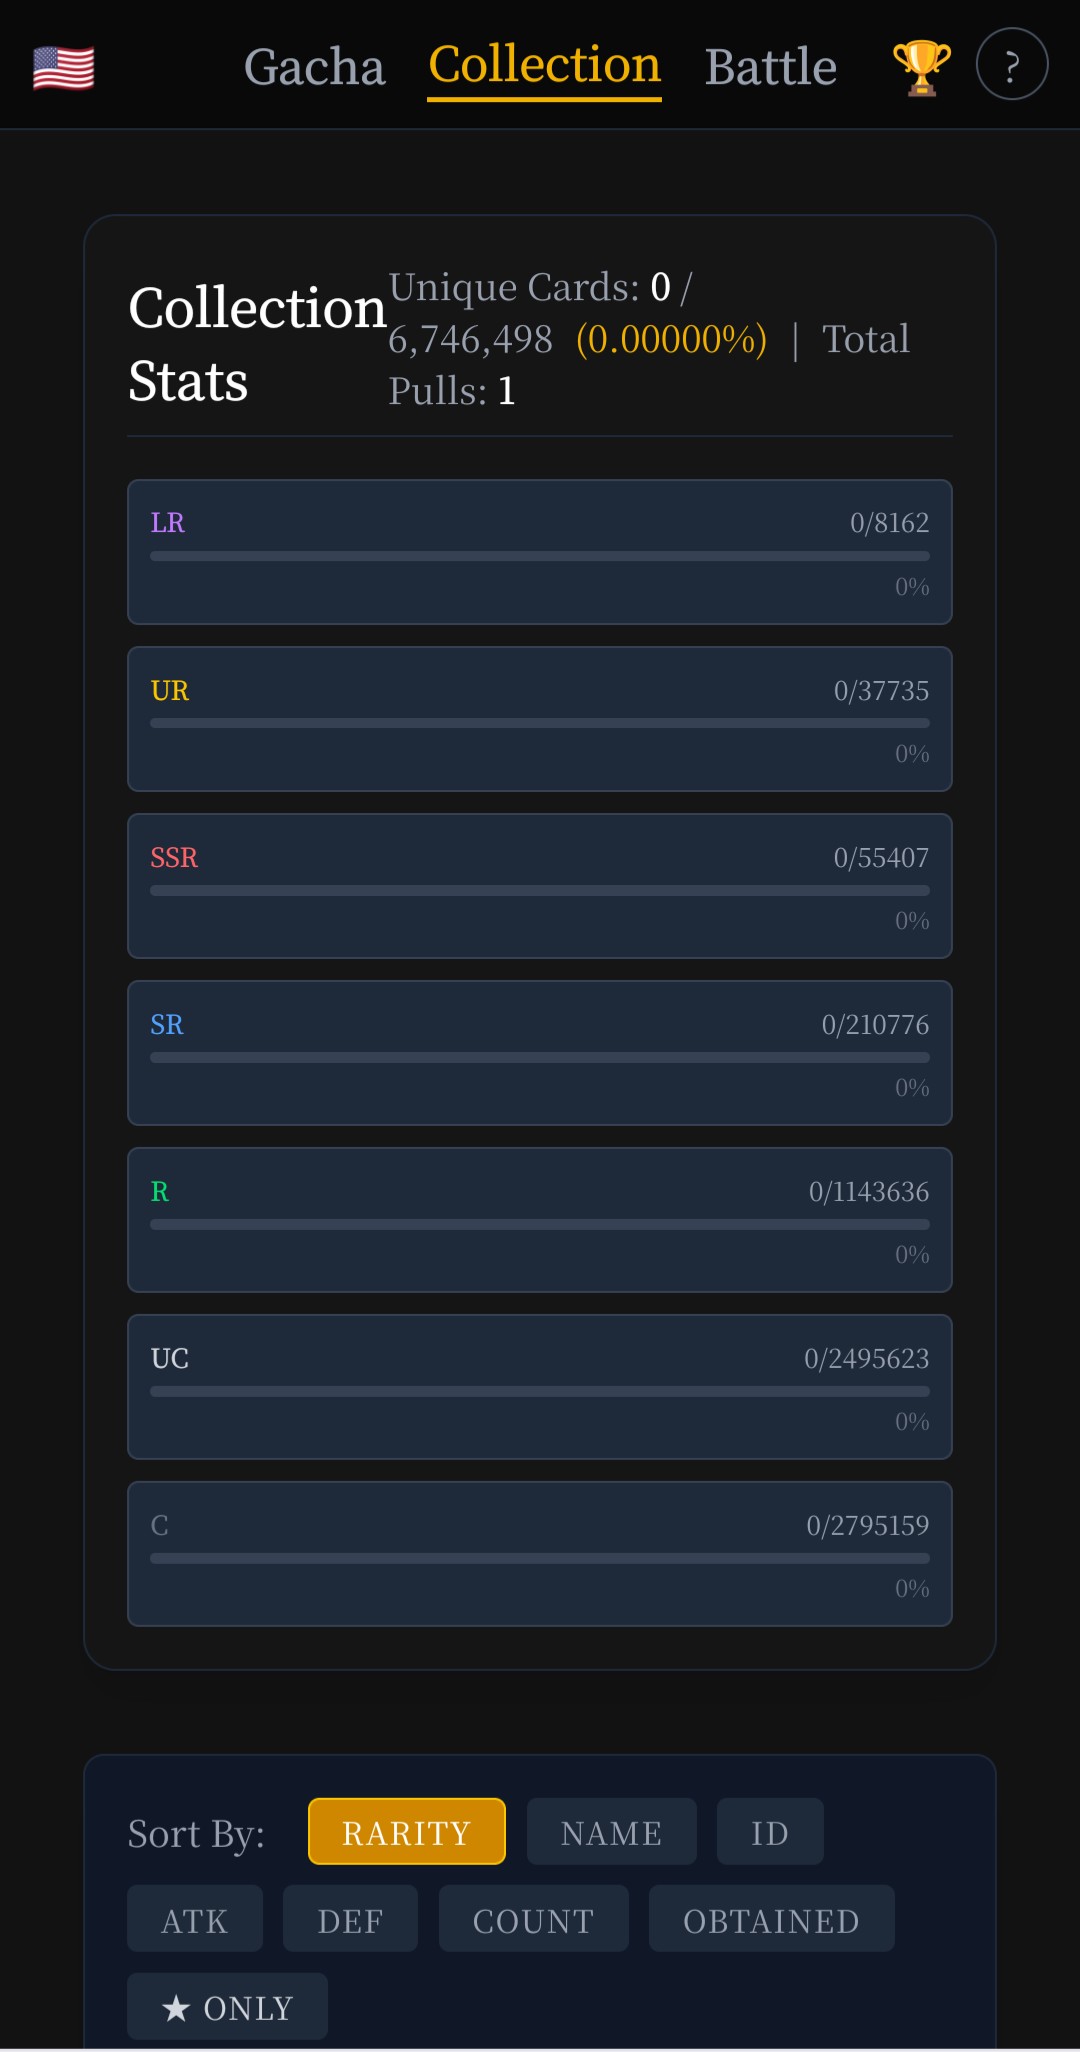Screen dimensions: 1080x2052
Task: Click the question mark help icon
Action: 1011,65
